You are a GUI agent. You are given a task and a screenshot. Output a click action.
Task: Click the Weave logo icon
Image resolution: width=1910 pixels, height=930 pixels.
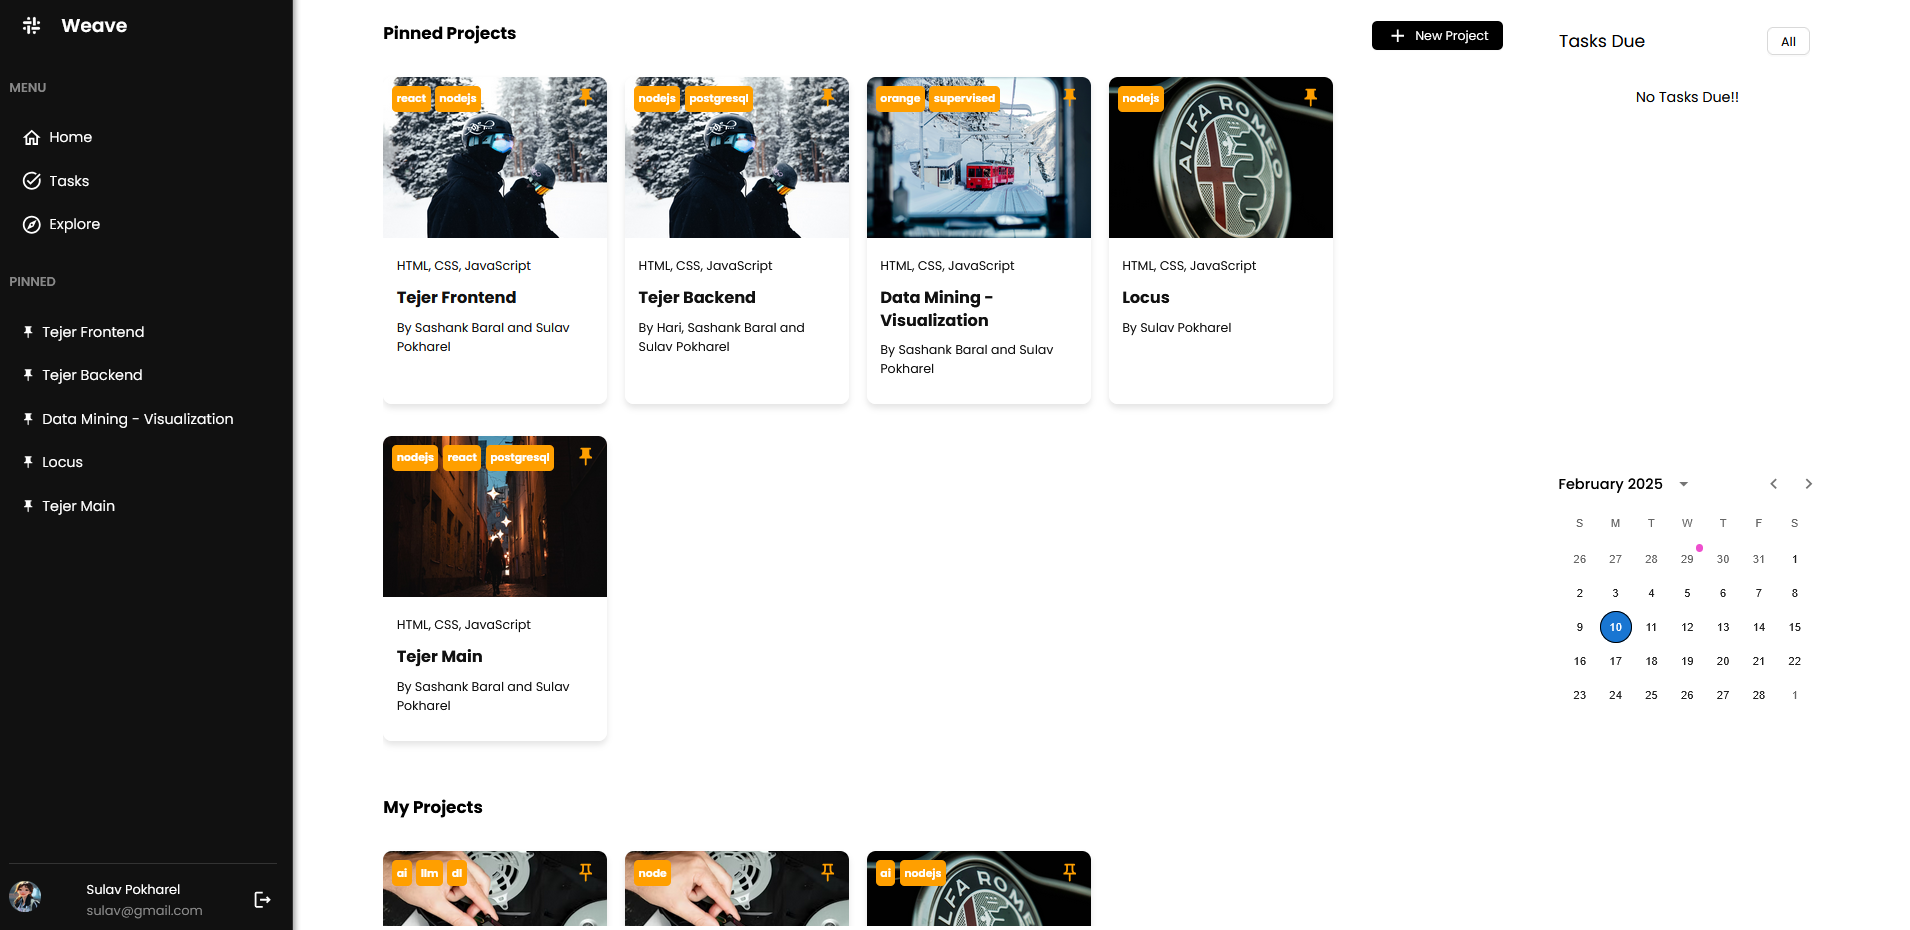click(32, 26)
